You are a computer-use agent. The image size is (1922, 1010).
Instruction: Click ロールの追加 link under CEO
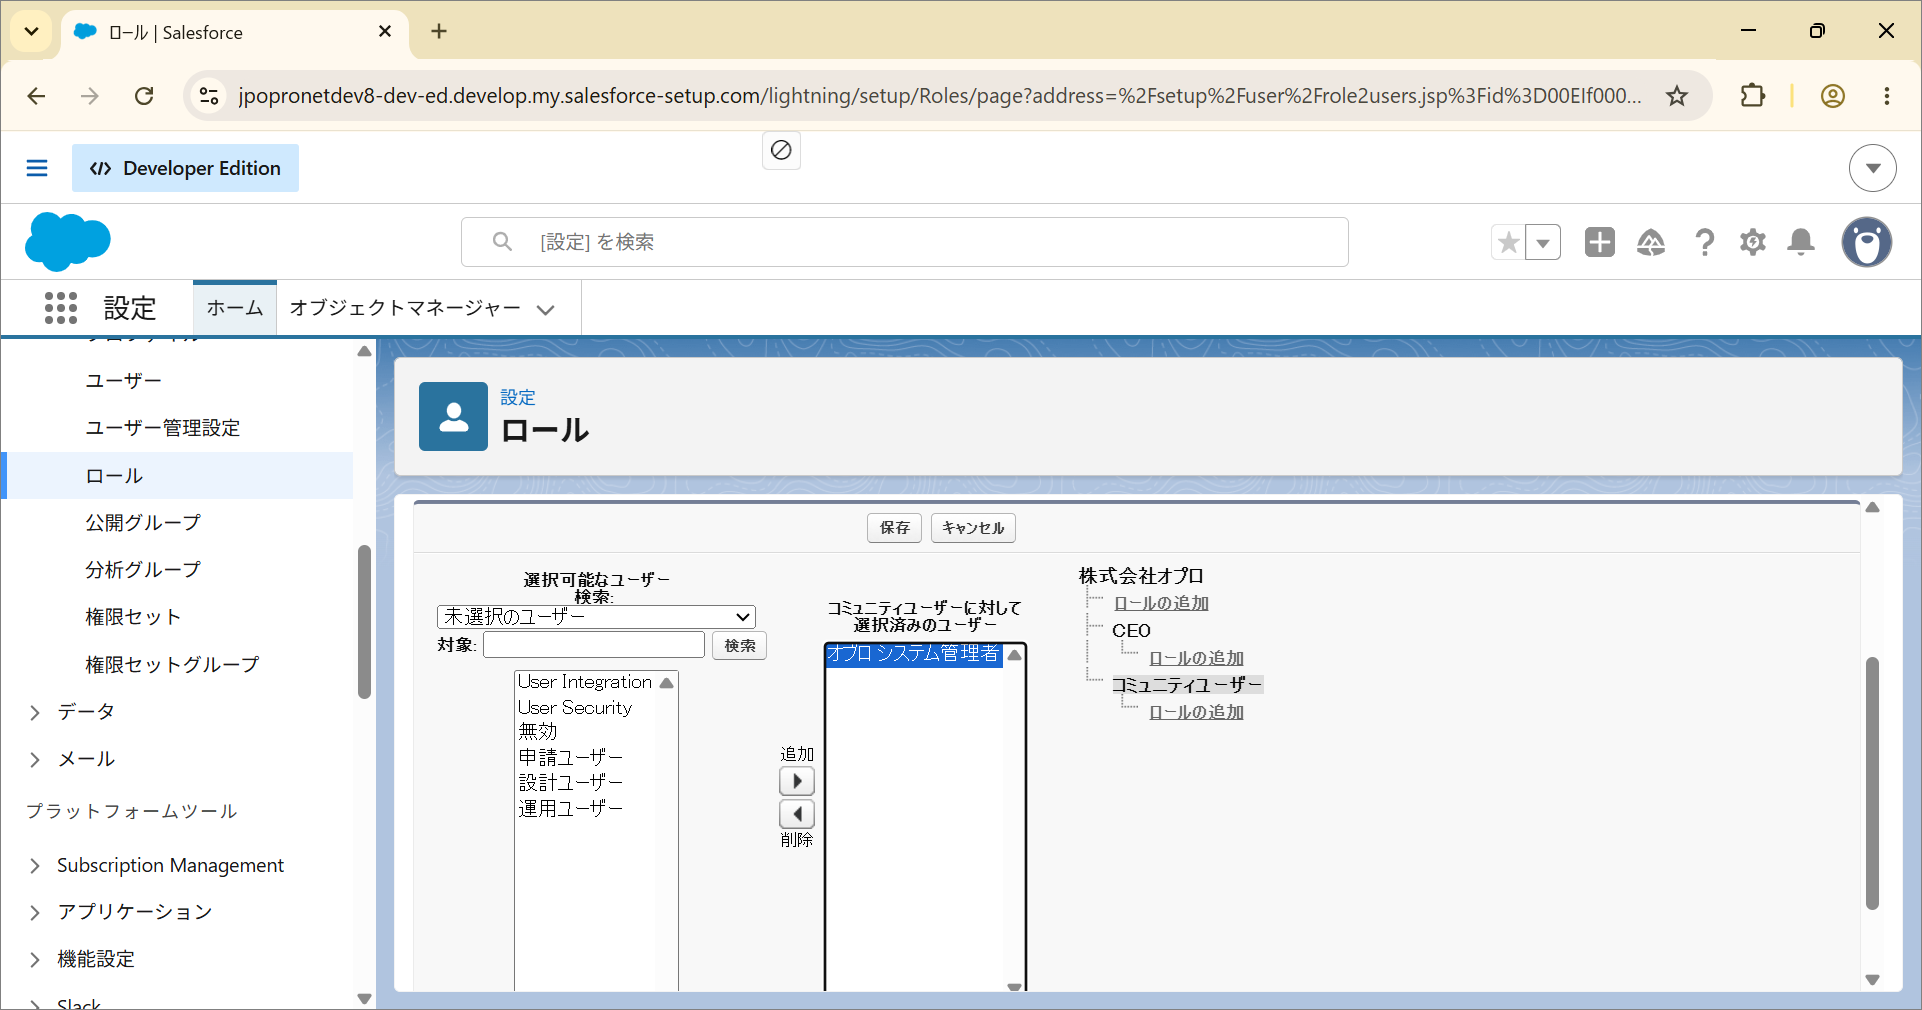1196,658
